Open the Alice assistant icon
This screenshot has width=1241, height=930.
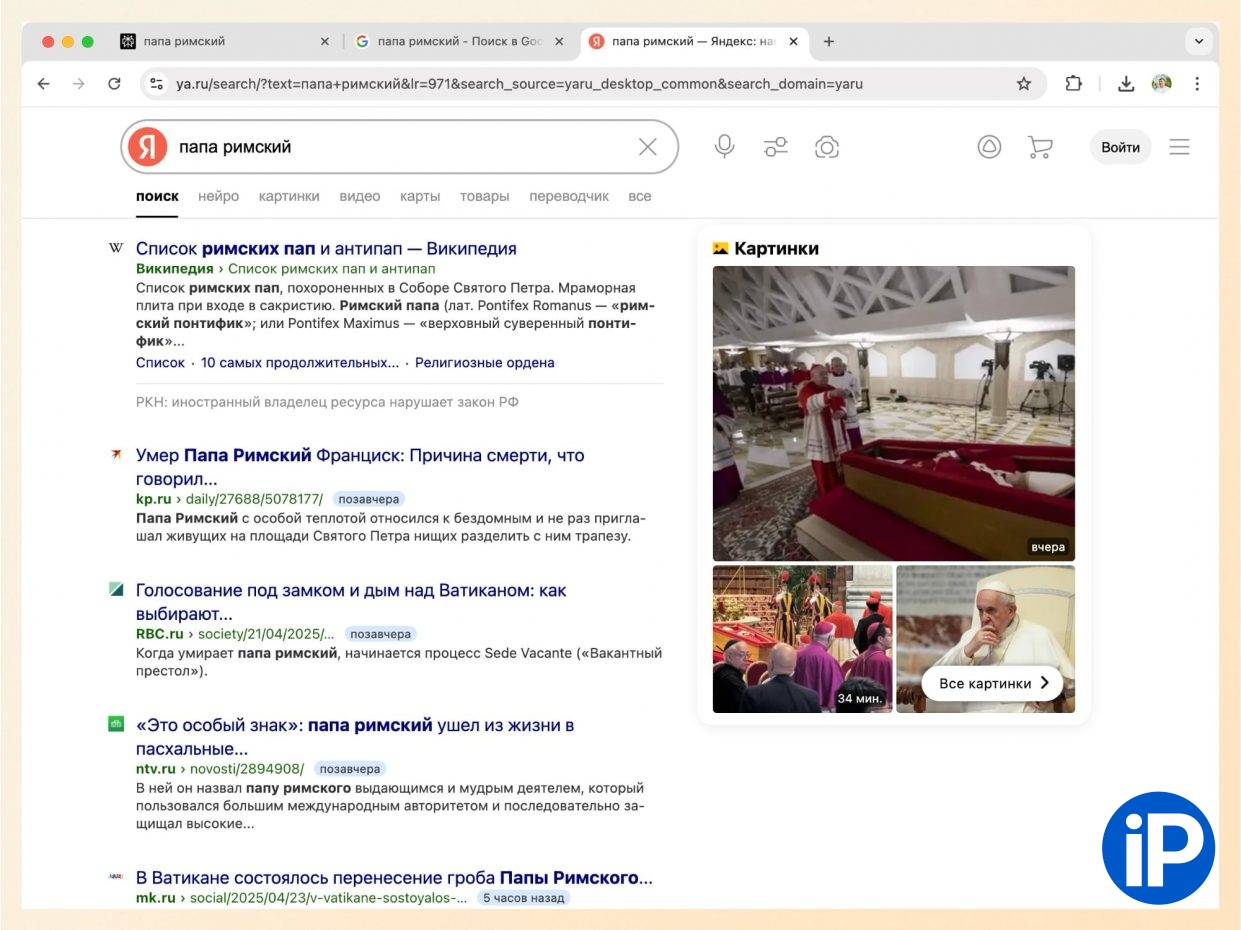coord(989,147)
